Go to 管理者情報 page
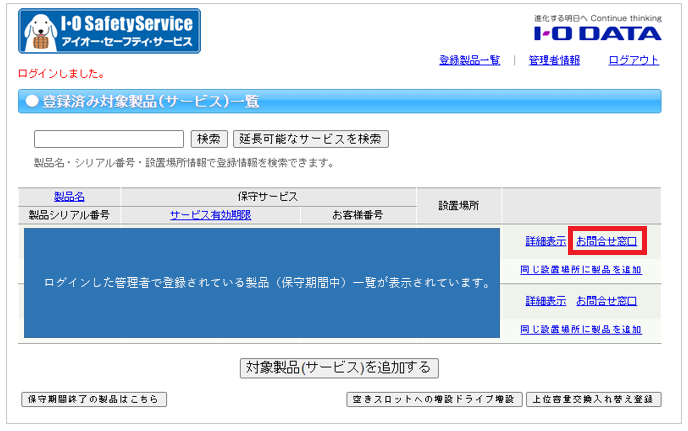This screenshot has height=431, width=688. coord(554,60)
